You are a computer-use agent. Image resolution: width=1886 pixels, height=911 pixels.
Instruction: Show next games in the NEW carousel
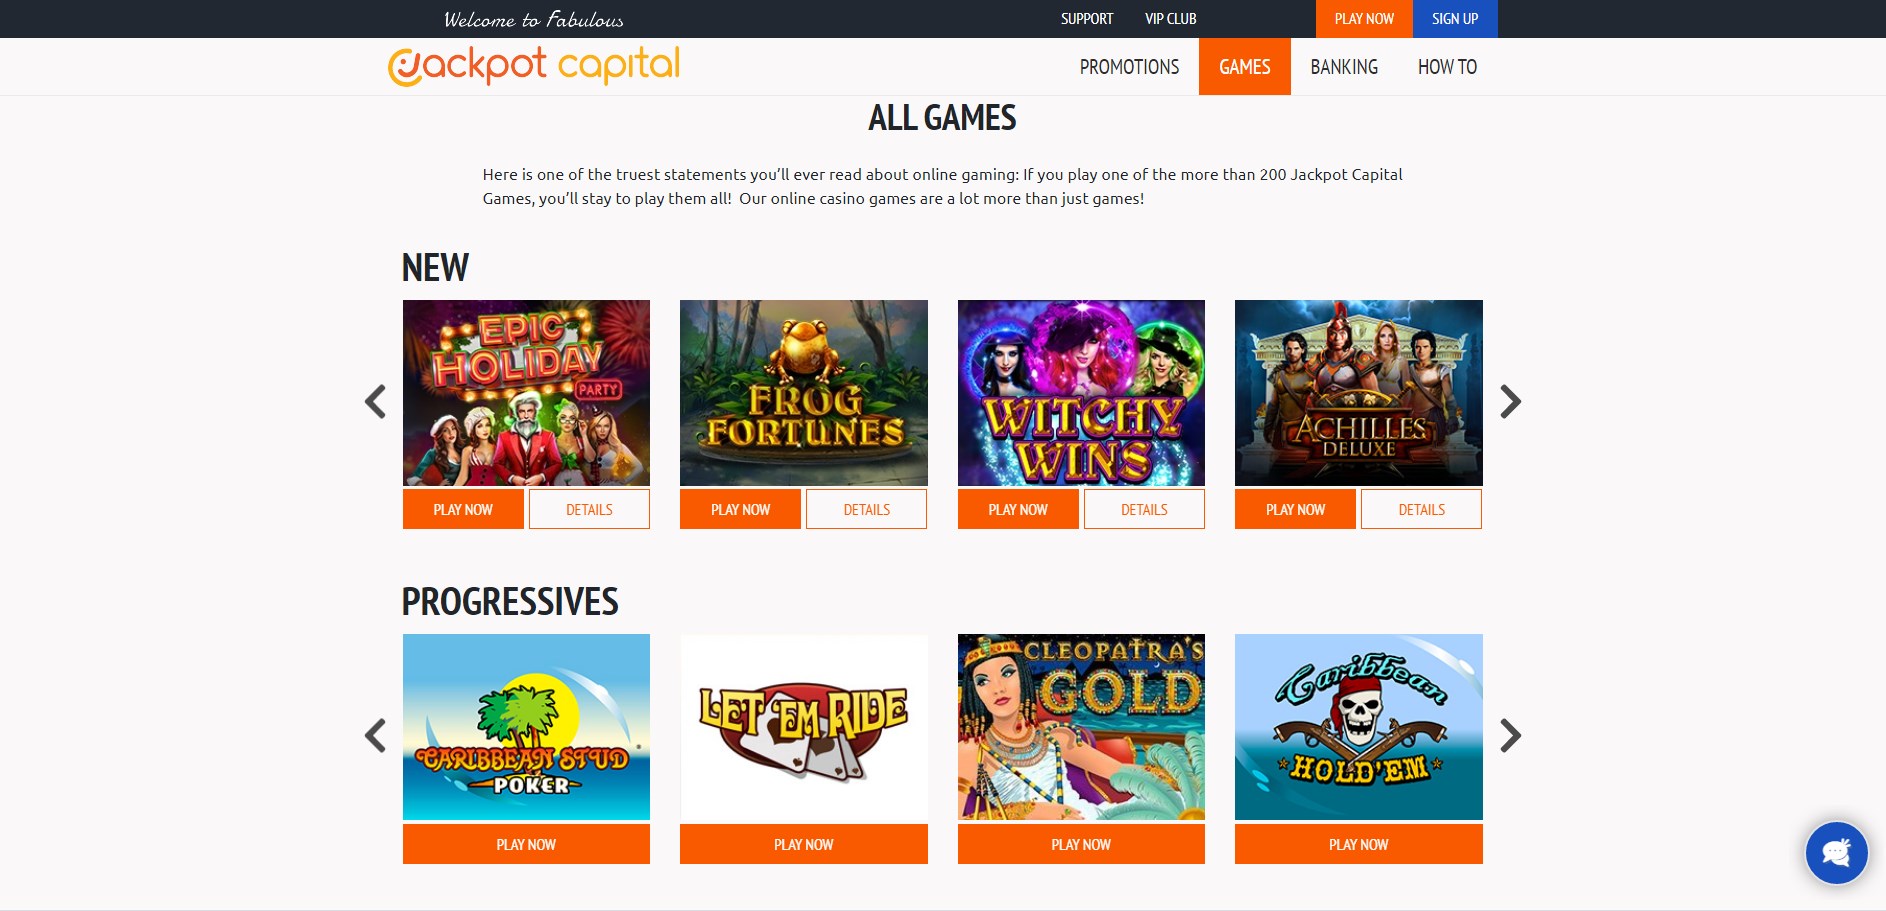pyautogui.click(x=1510, y=402)
